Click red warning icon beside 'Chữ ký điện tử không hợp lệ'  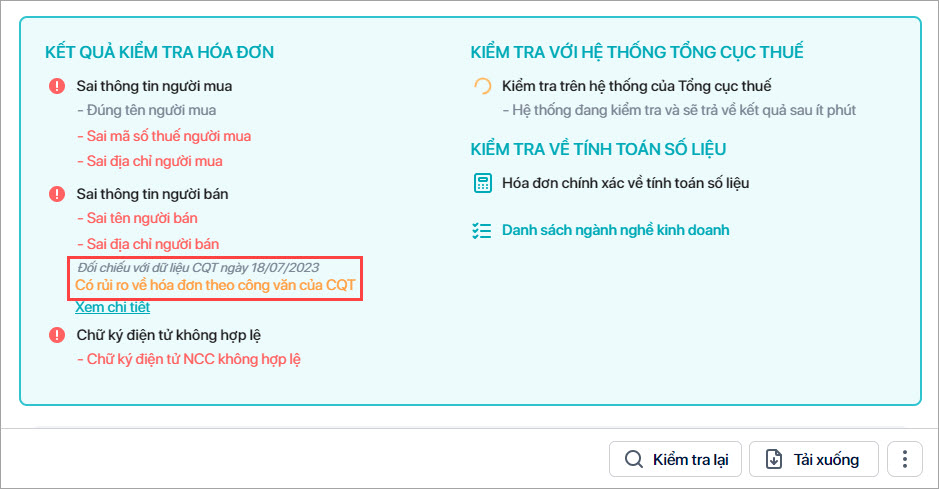pos(57,335)
